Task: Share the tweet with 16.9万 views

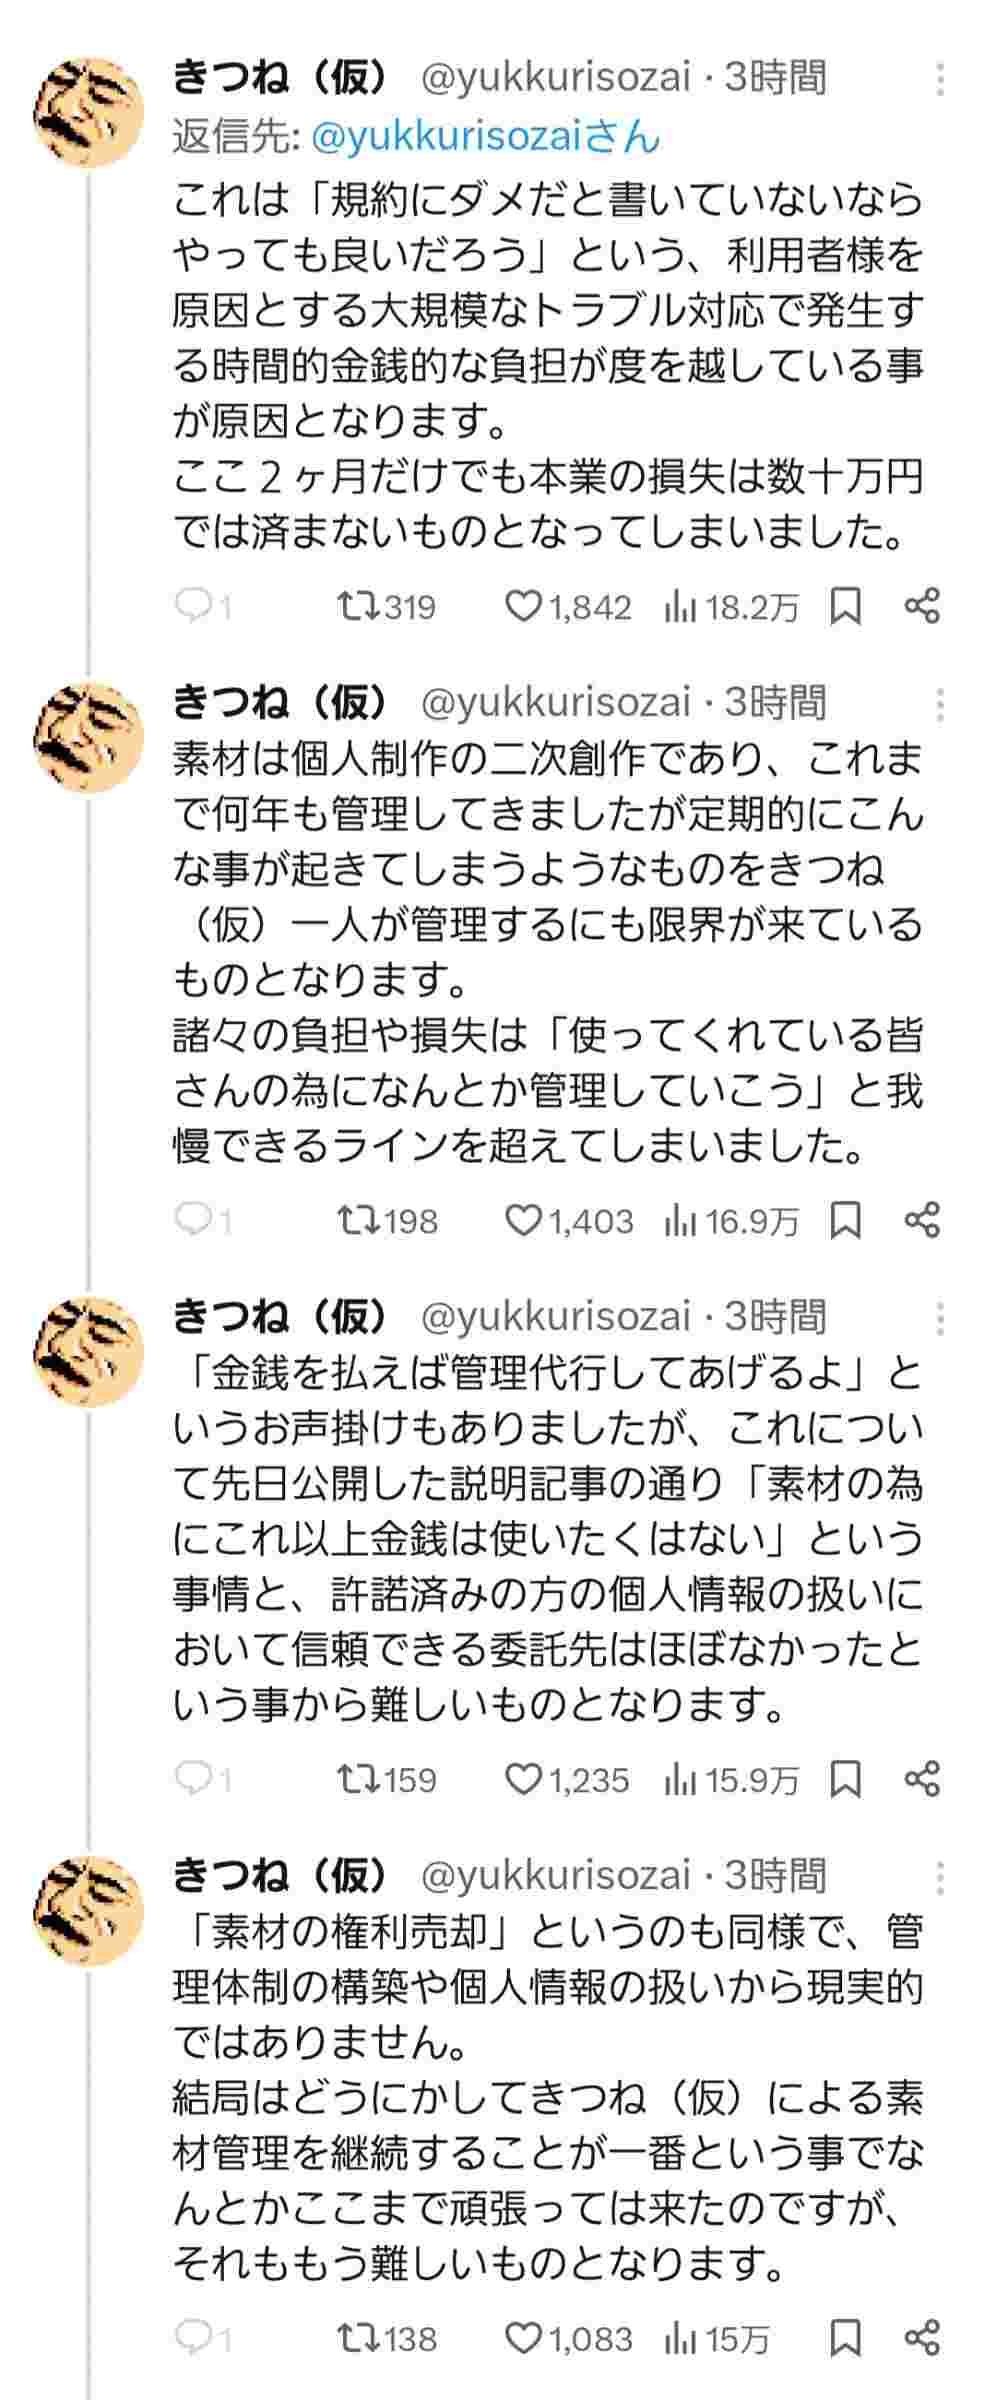Action: tap(922, 1220)
